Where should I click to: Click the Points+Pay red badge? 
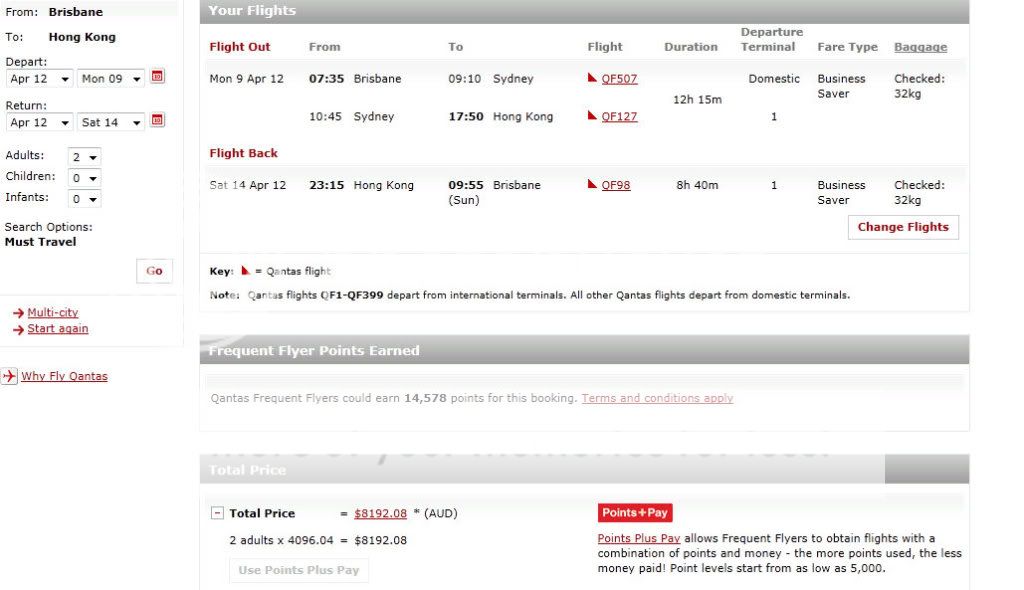[634, 513]
